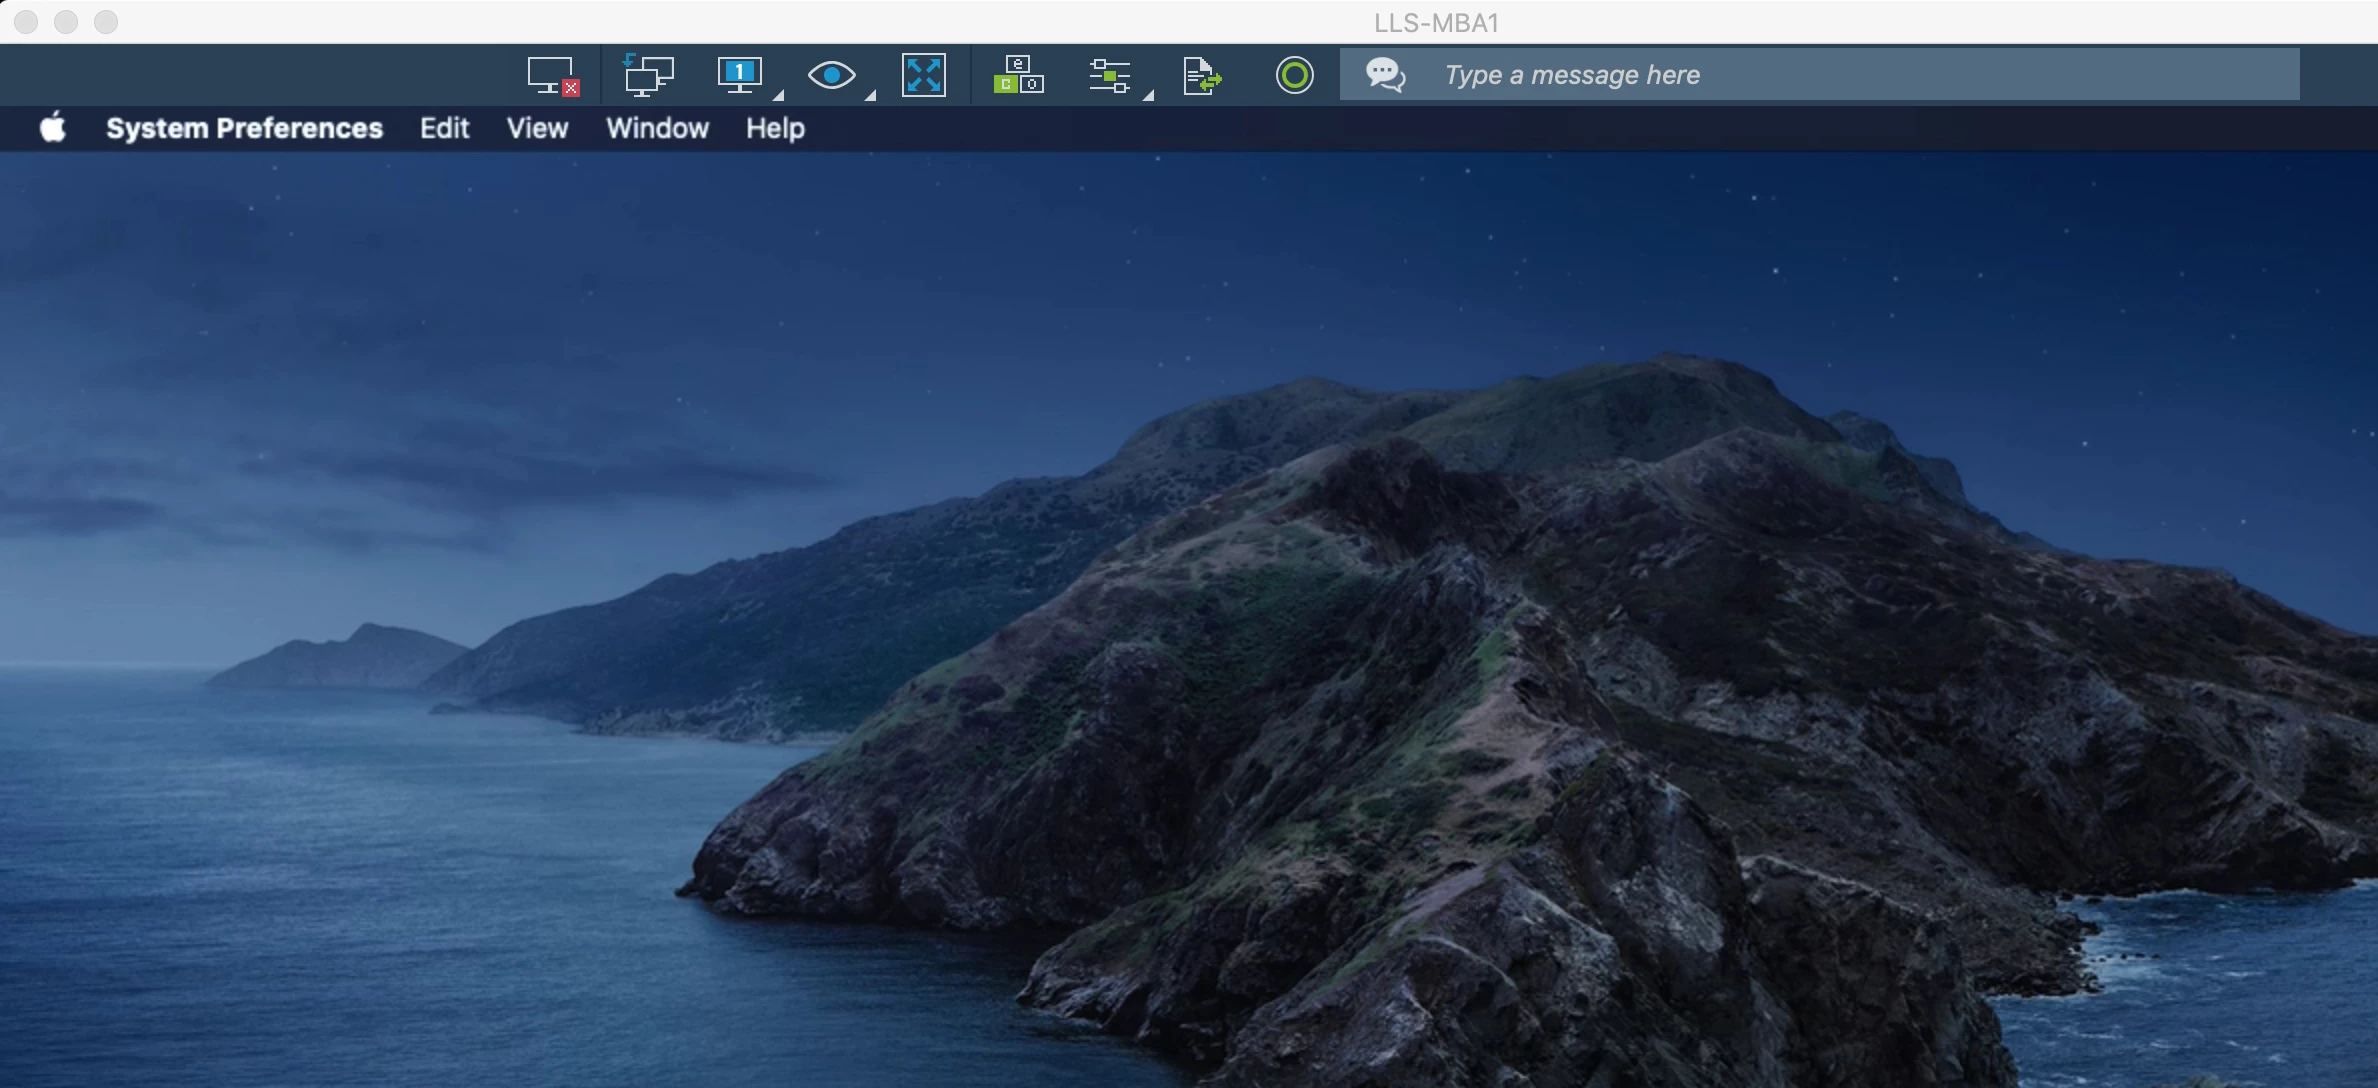The width and height of the screenshot is (2378, 1088).
Task: Click the switch remote screens icon
Action: pos(648,75)
